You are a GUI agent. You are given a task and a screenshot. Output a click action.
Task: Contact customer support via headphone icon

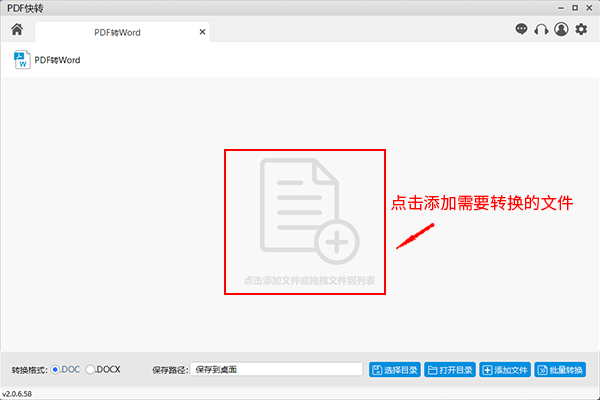541,30
